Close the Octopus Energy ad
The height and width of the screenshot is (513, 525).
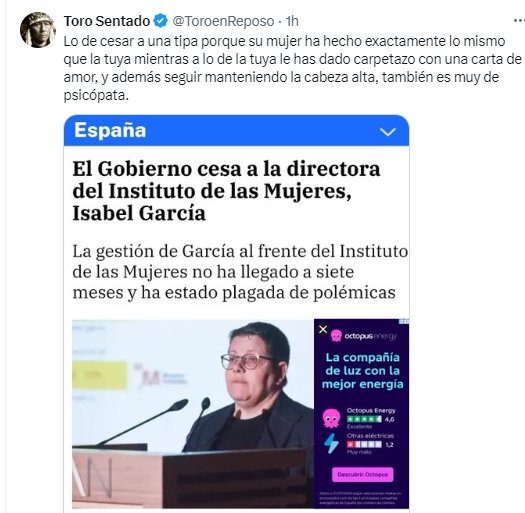click(323, 329)
